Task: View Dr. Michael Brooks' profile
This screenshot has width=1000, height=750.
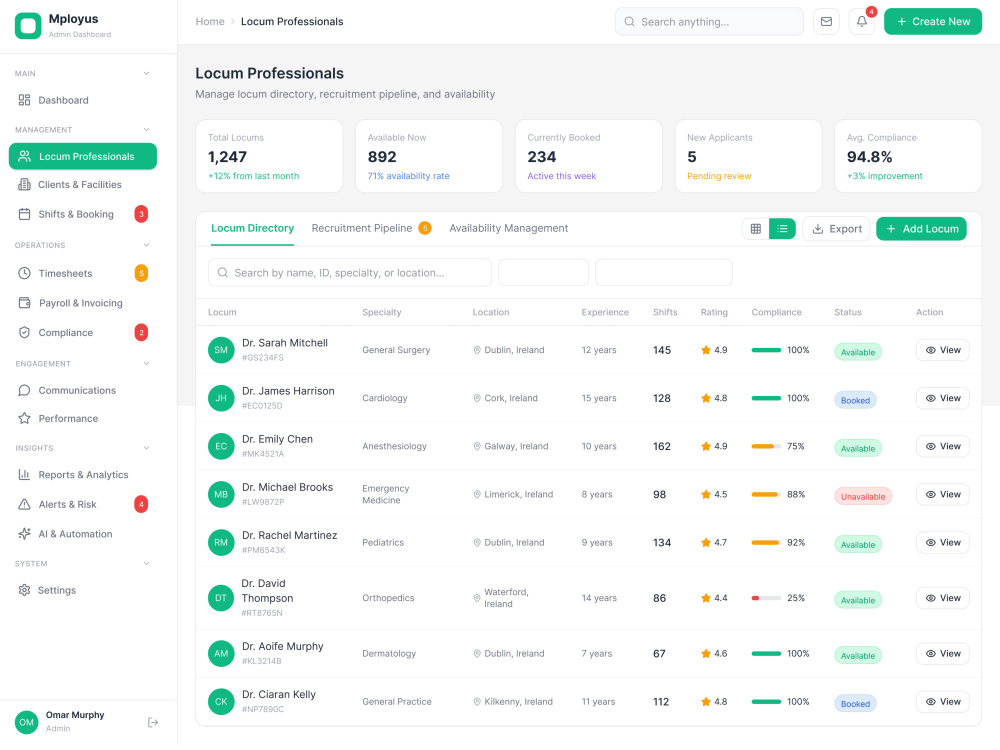Action: (943, 494)
